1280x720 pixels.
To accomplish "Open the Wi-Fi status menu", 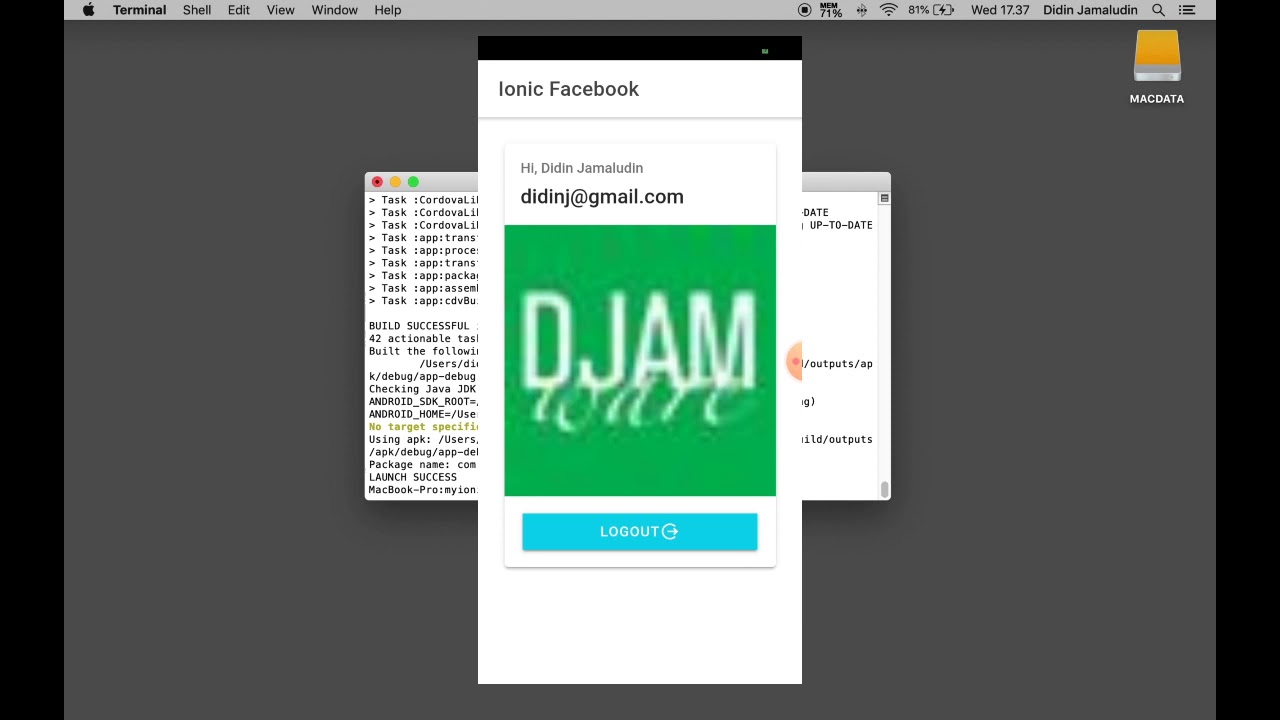I will [x=888, y=10].
